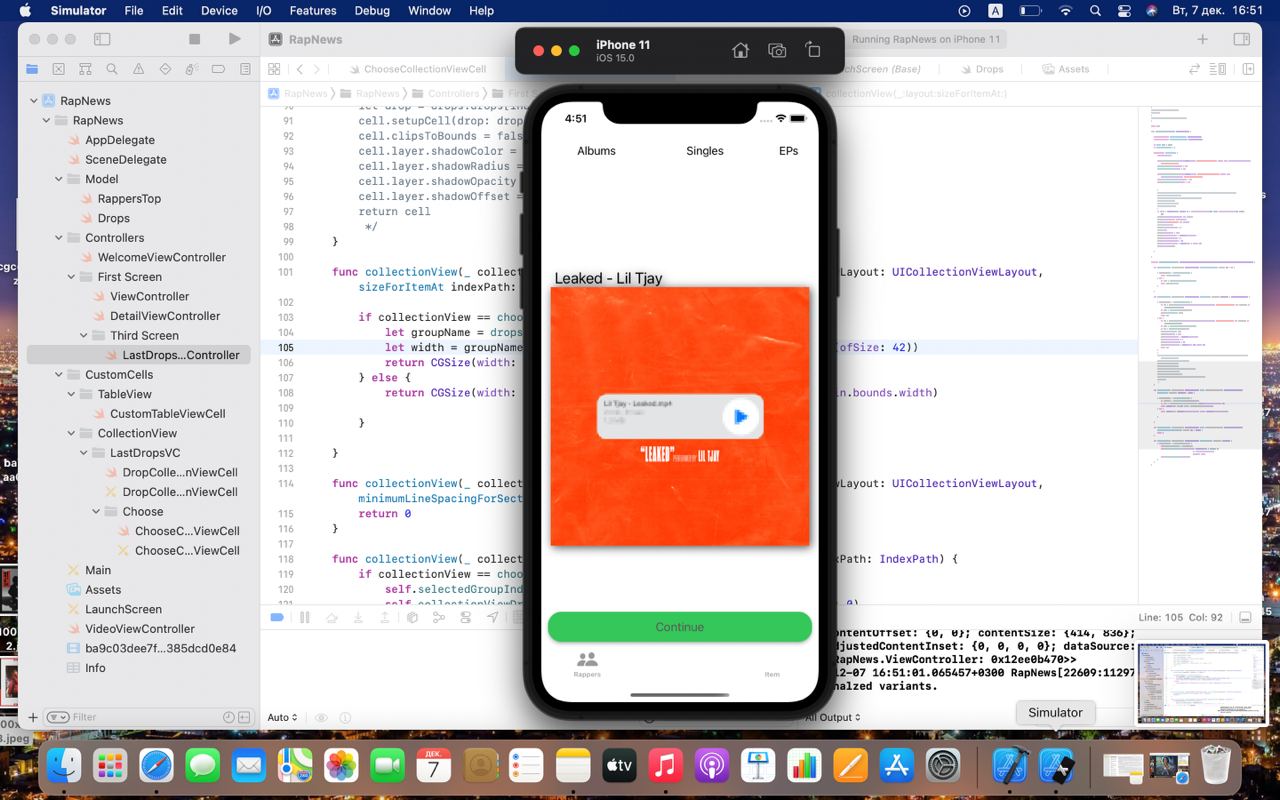The width and height of the screenshot is (1280, 800).
Task: Open Debug View Hierarchy
Action: coord(412,618)
